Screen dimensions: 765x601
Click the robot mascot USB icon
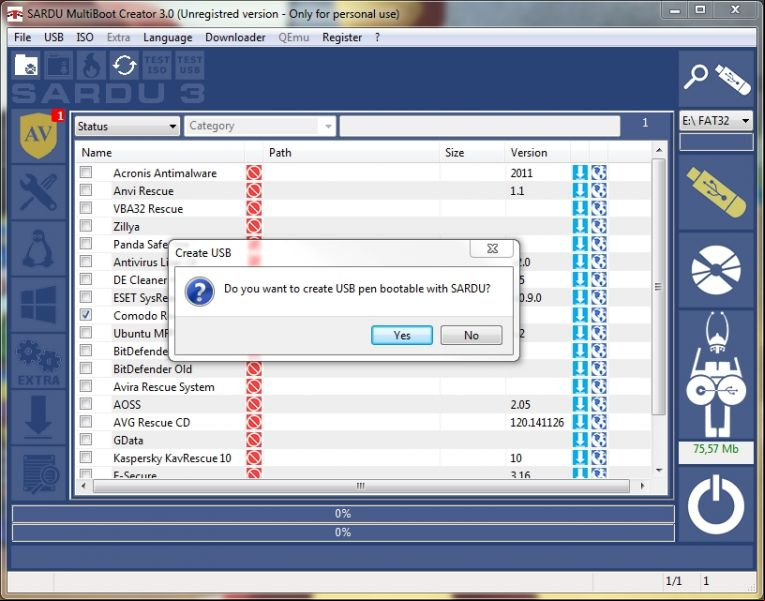point(716,376)
